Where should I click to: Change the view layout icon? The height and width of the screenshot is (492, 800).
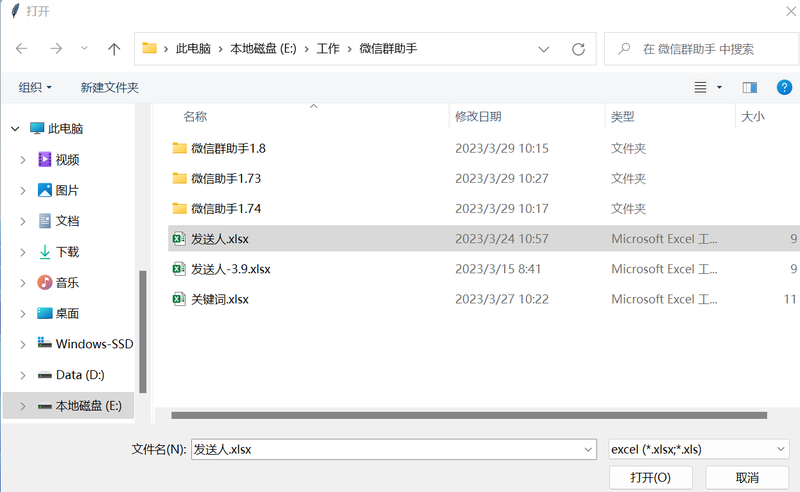coord(701,88)
